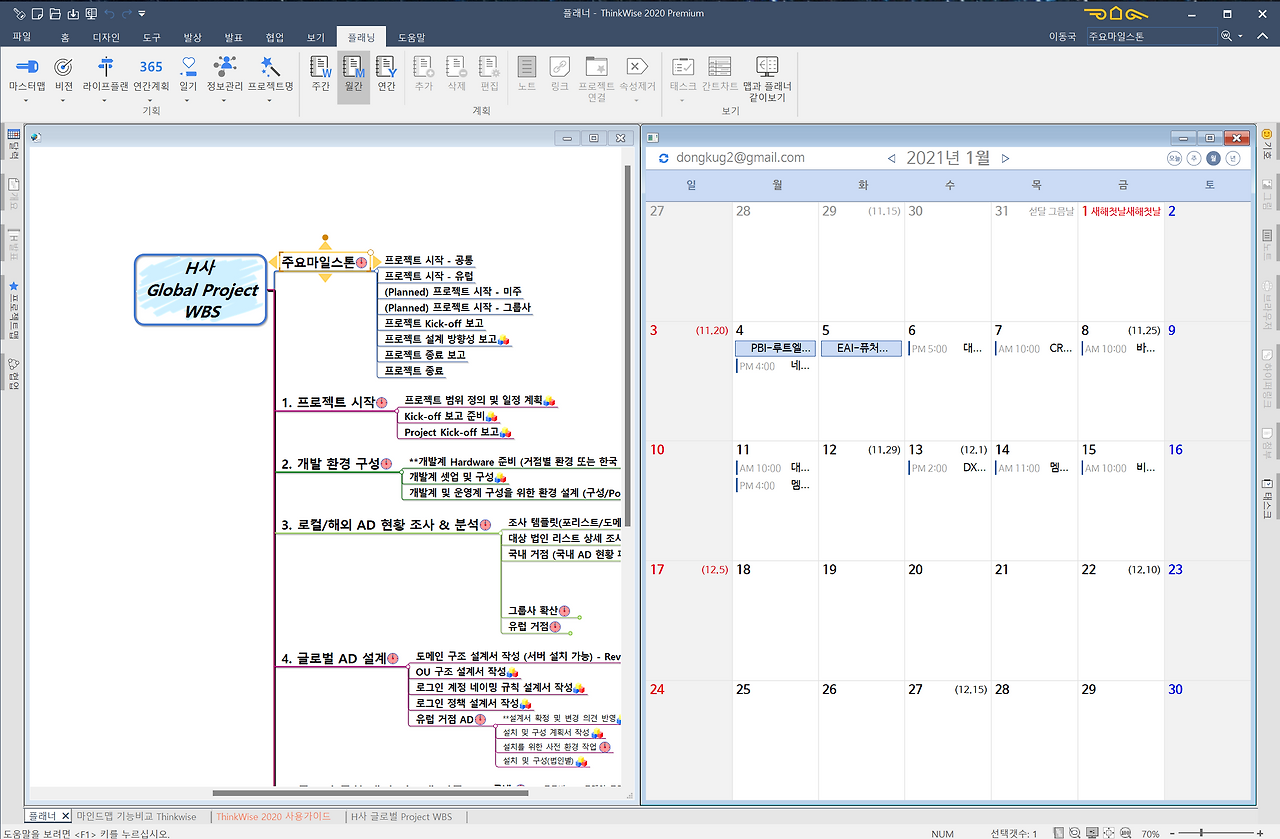The height and width of the screenshot is (839, 1280).
Task: Open the search options dropdown arrow
Action: coord(1241,37)
